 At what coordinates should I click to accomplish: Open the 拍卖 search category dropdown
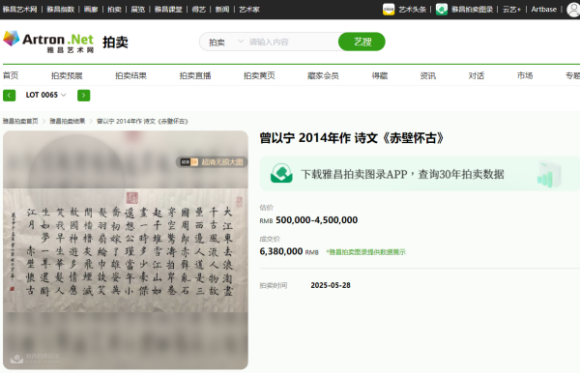pyautogui.click(x=226, y=42)
